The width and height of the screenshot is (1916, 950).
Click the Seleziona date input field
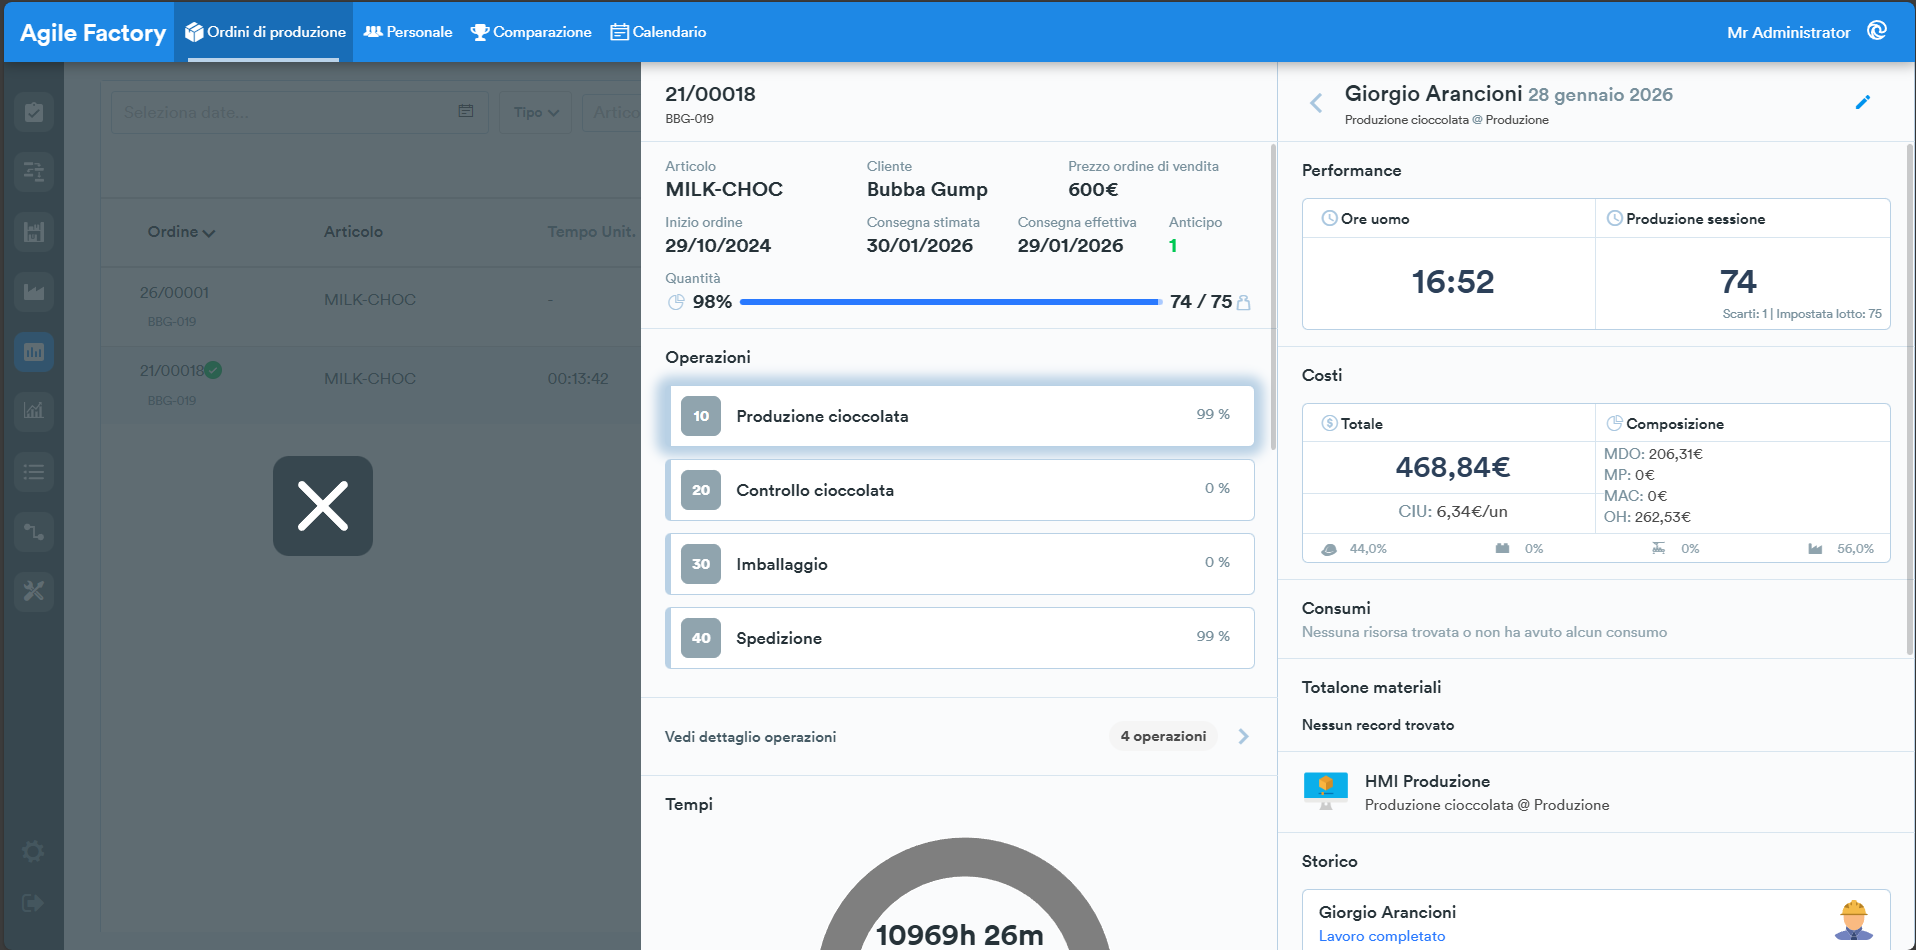[300, 112]
